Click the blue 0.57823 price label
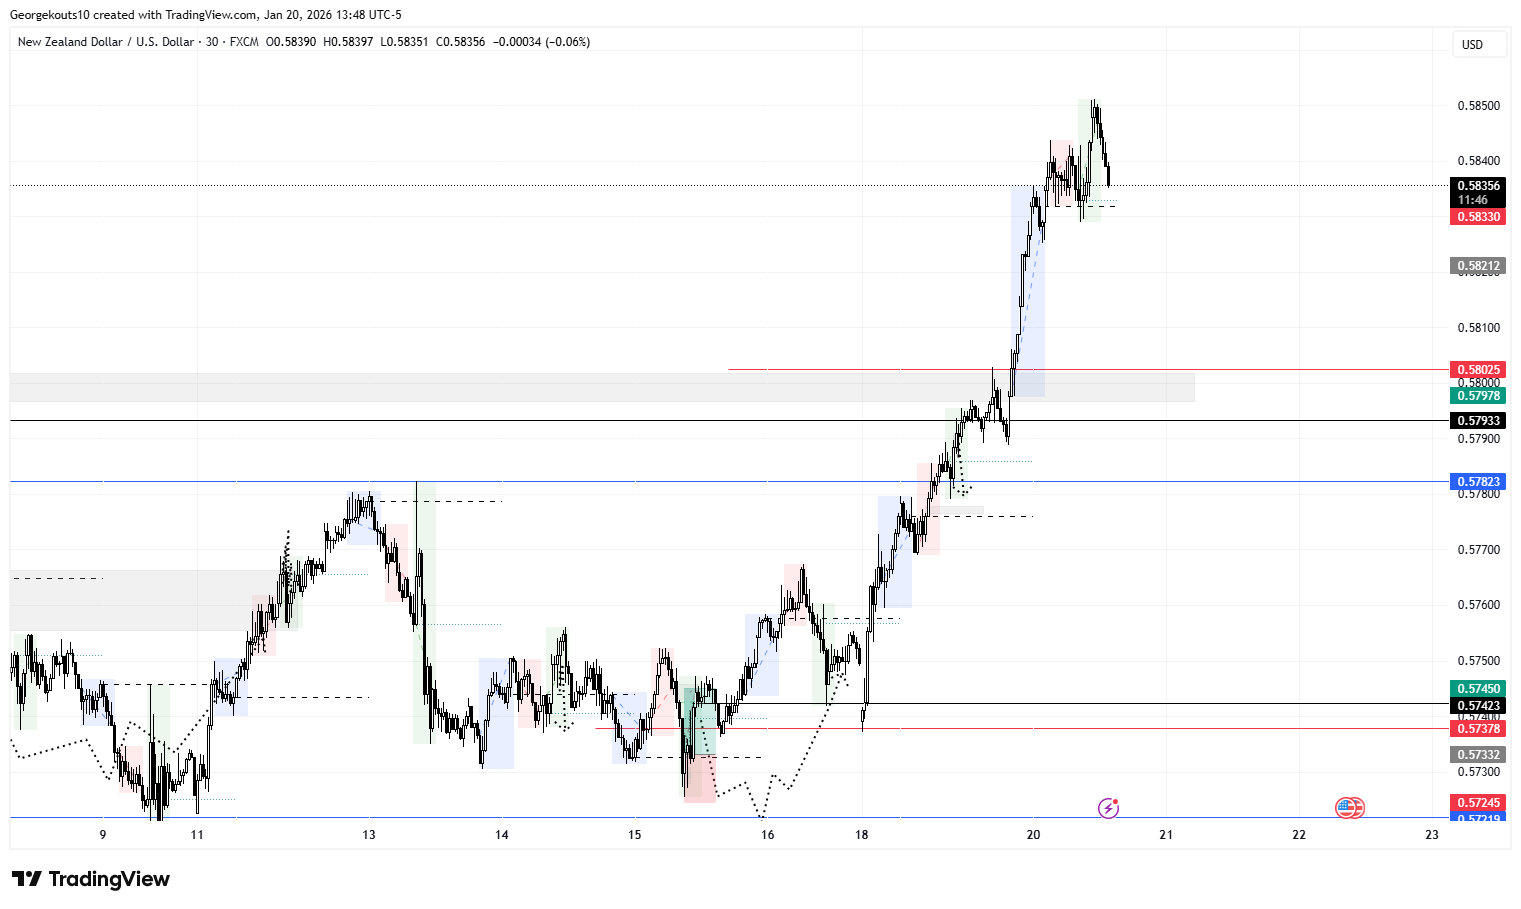Screen dimensions: 1521x909 [1477, 482]
